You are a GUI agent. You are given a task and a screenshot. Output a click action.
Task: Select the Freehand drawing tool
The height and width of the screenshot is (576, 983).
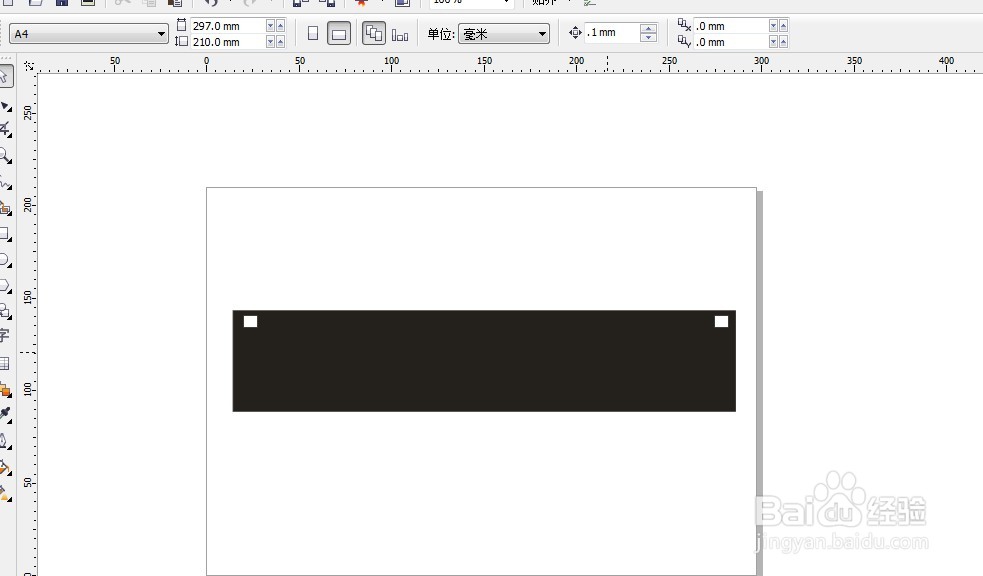pos(8,183)
